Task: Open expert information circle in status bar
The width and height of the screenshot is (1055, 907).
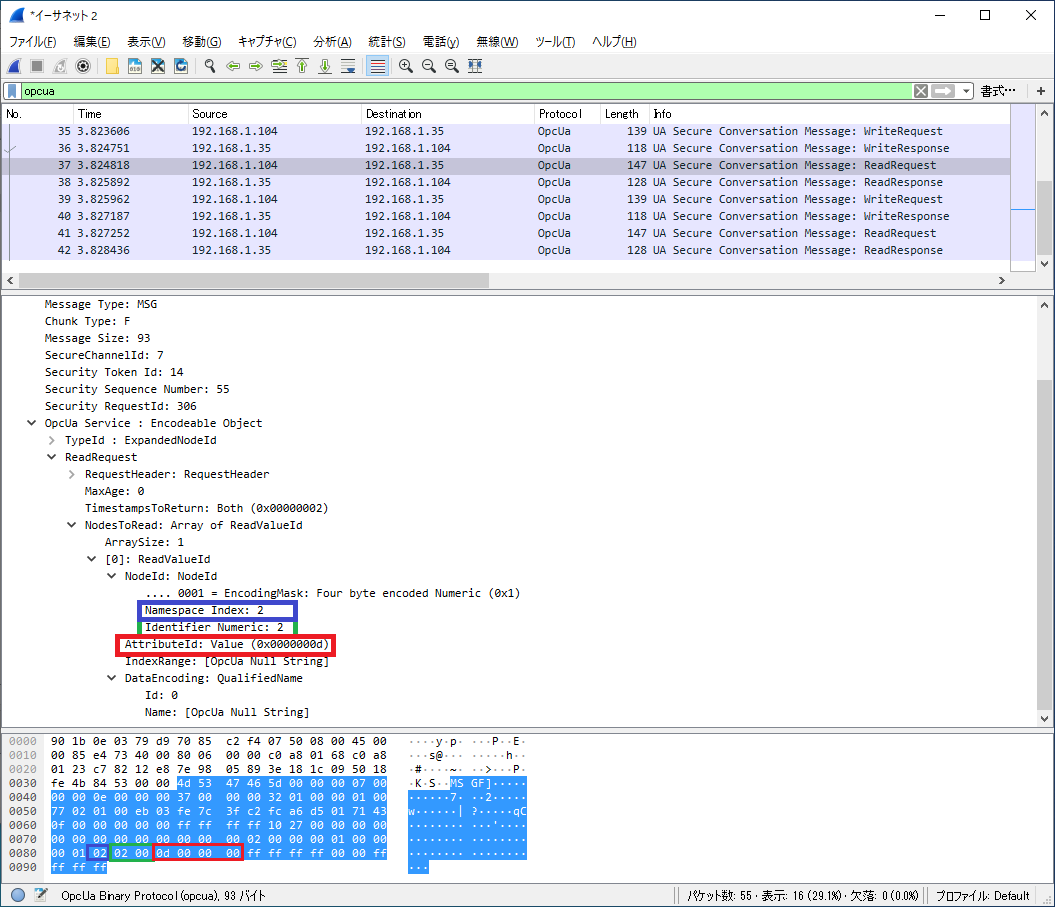Action: pyautogui.click(x=18, y=895)
